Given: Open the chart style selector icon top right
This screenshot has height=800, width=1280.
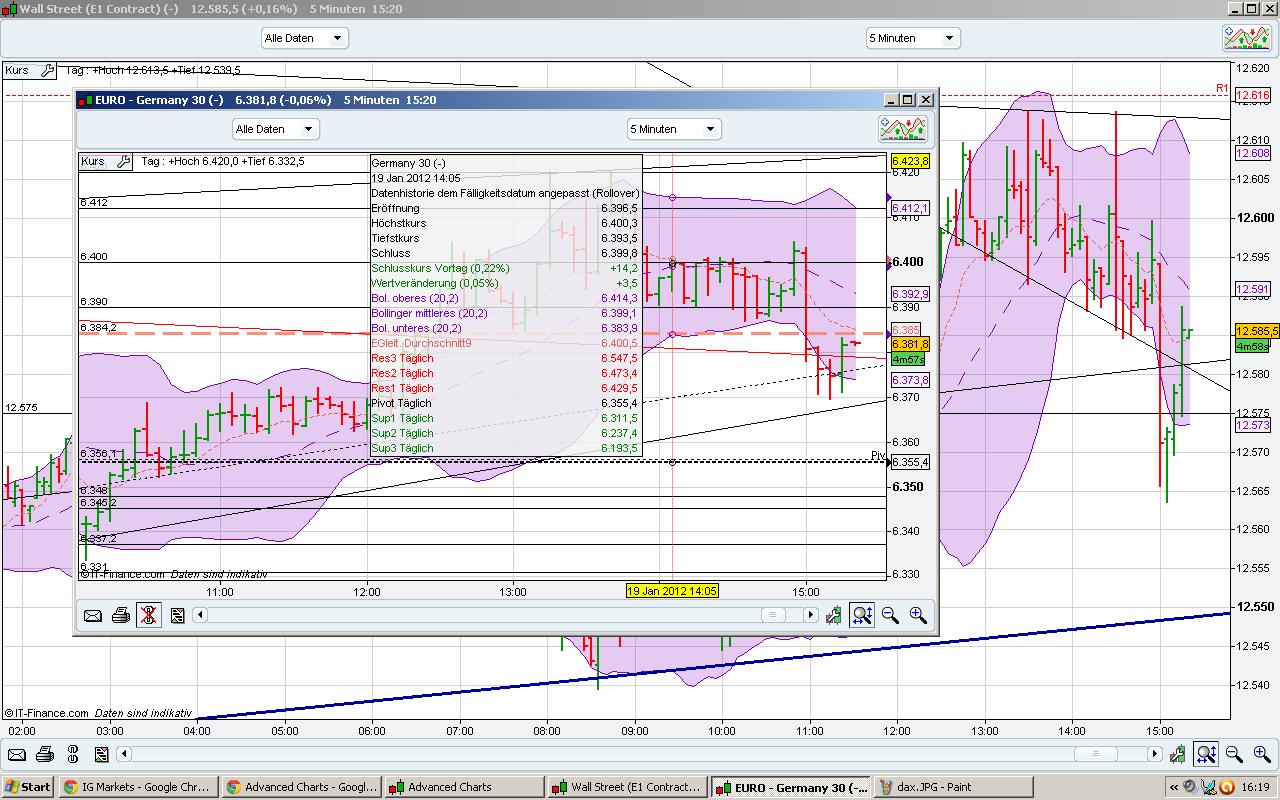Looking at the screenshot, I should click(x=901, y=128).
